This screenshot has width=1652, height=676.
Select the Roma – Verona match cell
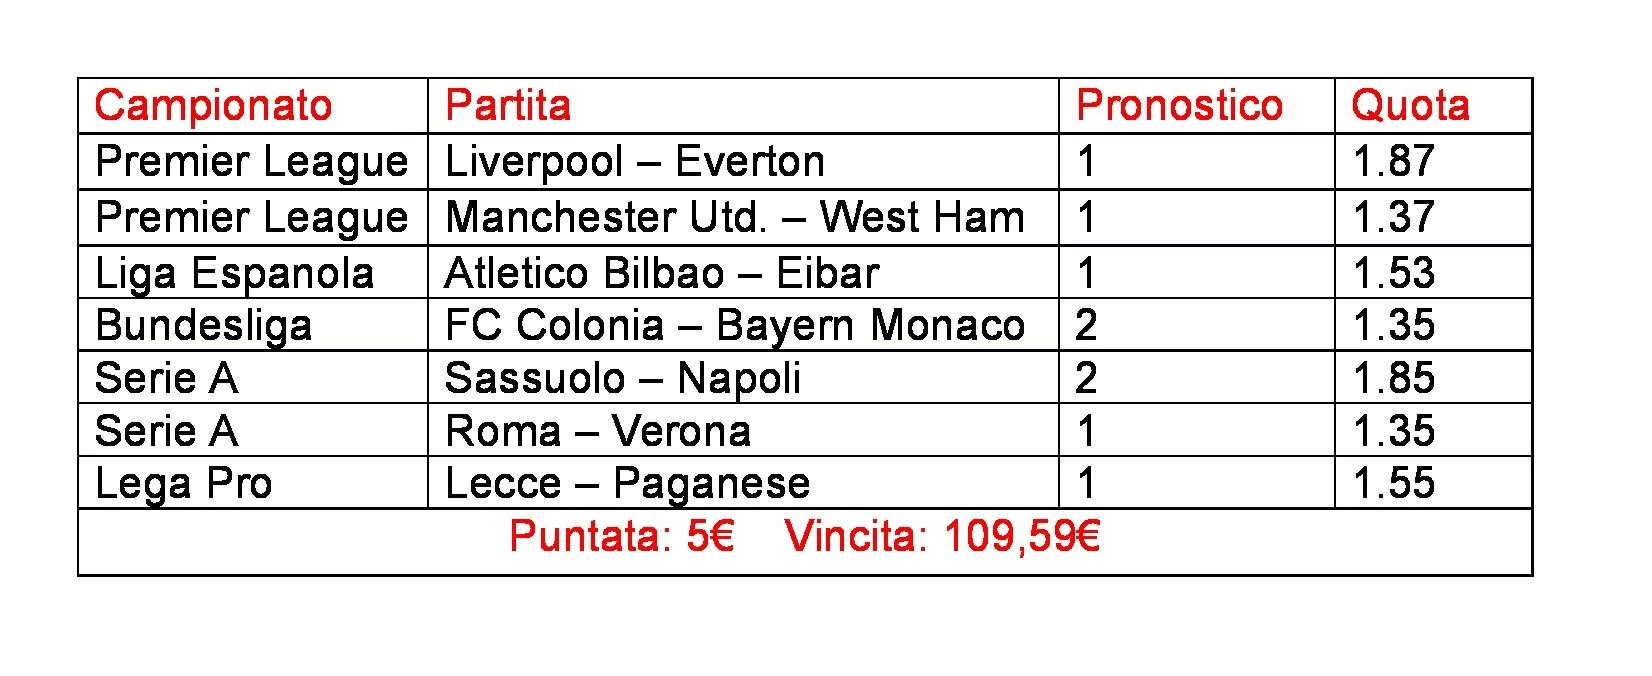click(598, 431)
